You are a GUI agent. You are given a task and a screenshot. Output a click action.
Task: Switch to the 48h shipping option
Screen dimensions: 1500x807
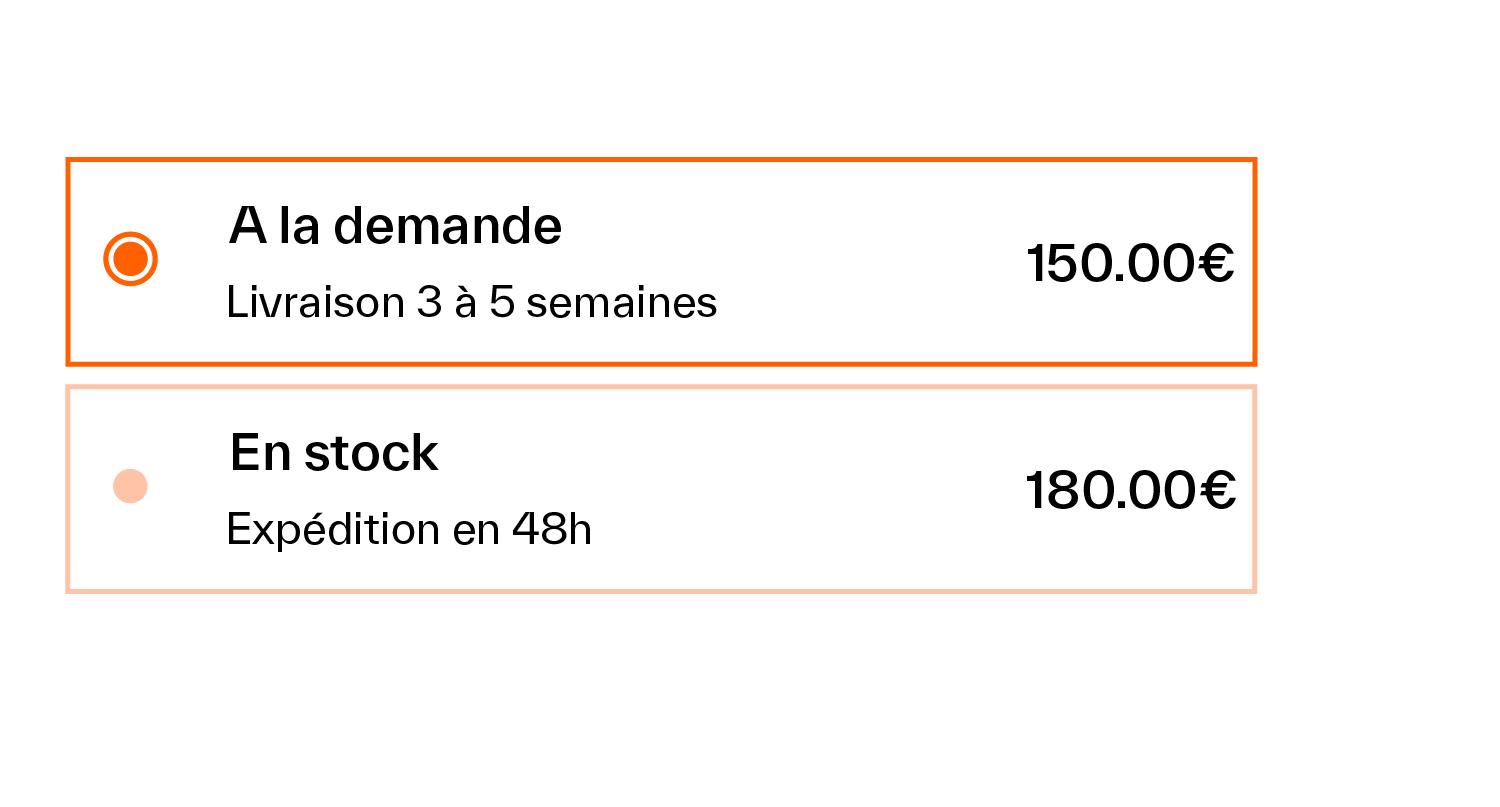click(x=661, y=489)
